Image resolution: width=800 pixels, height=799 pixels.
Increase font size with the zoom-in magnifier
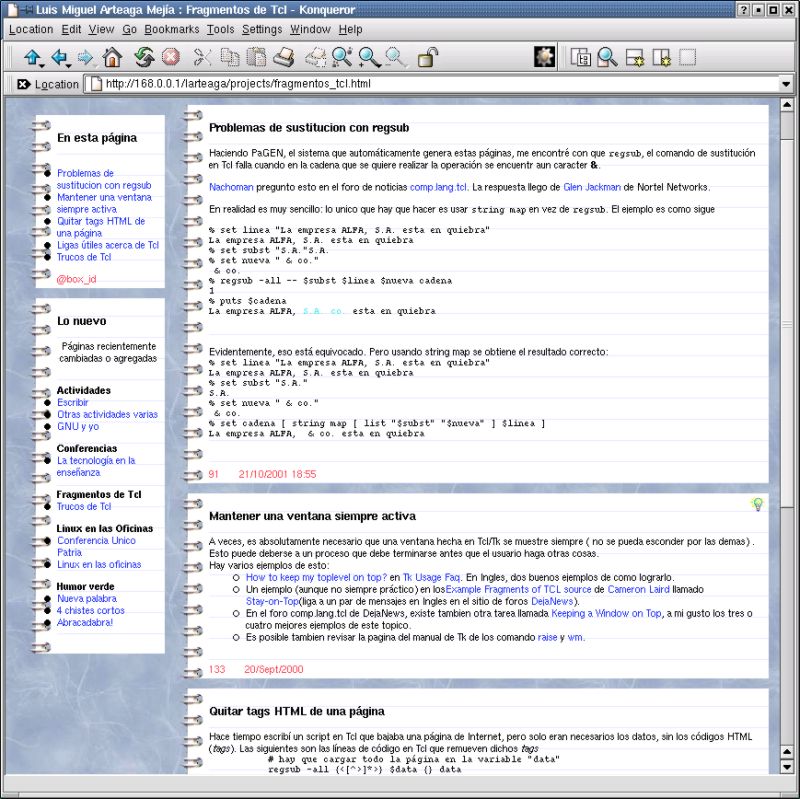tap(369, 57)
